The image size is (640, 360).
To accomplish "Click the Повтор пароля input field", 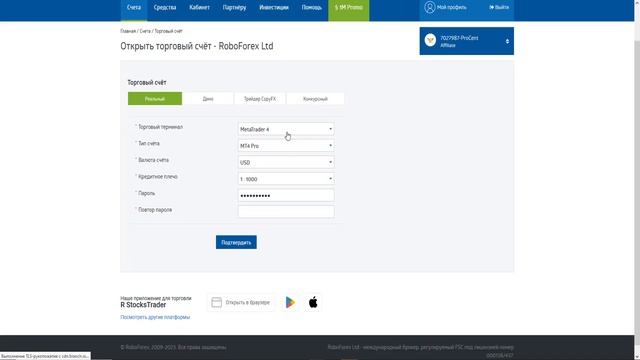I will 286,212.
